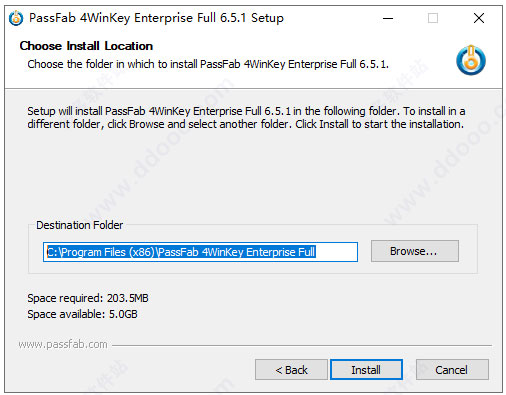Go to previous step with < Back
Image resolution: width=506 pixels, height=395 pixels.
[291, 370]
